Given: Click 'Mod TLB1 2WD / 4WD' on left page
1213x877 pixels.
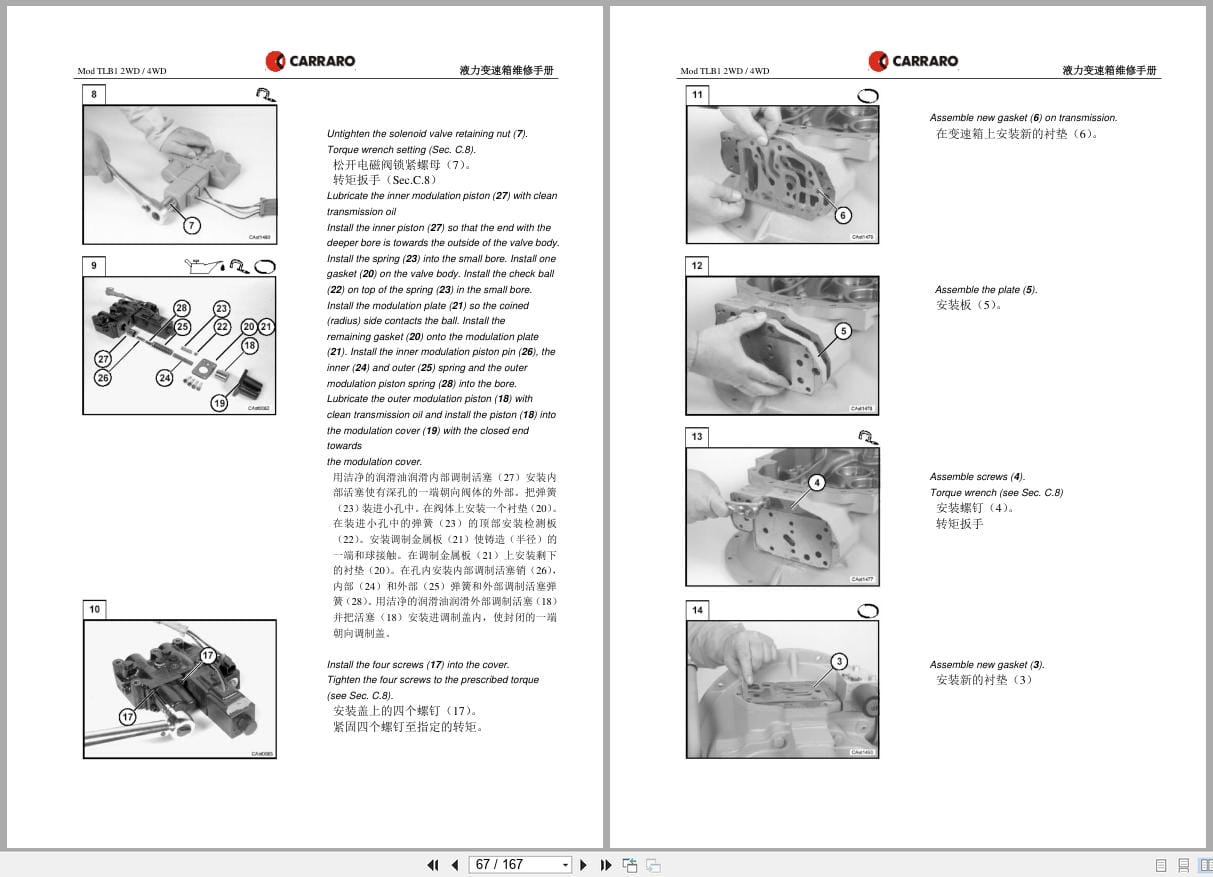Looking at the screenshot, I should point(122,71).
